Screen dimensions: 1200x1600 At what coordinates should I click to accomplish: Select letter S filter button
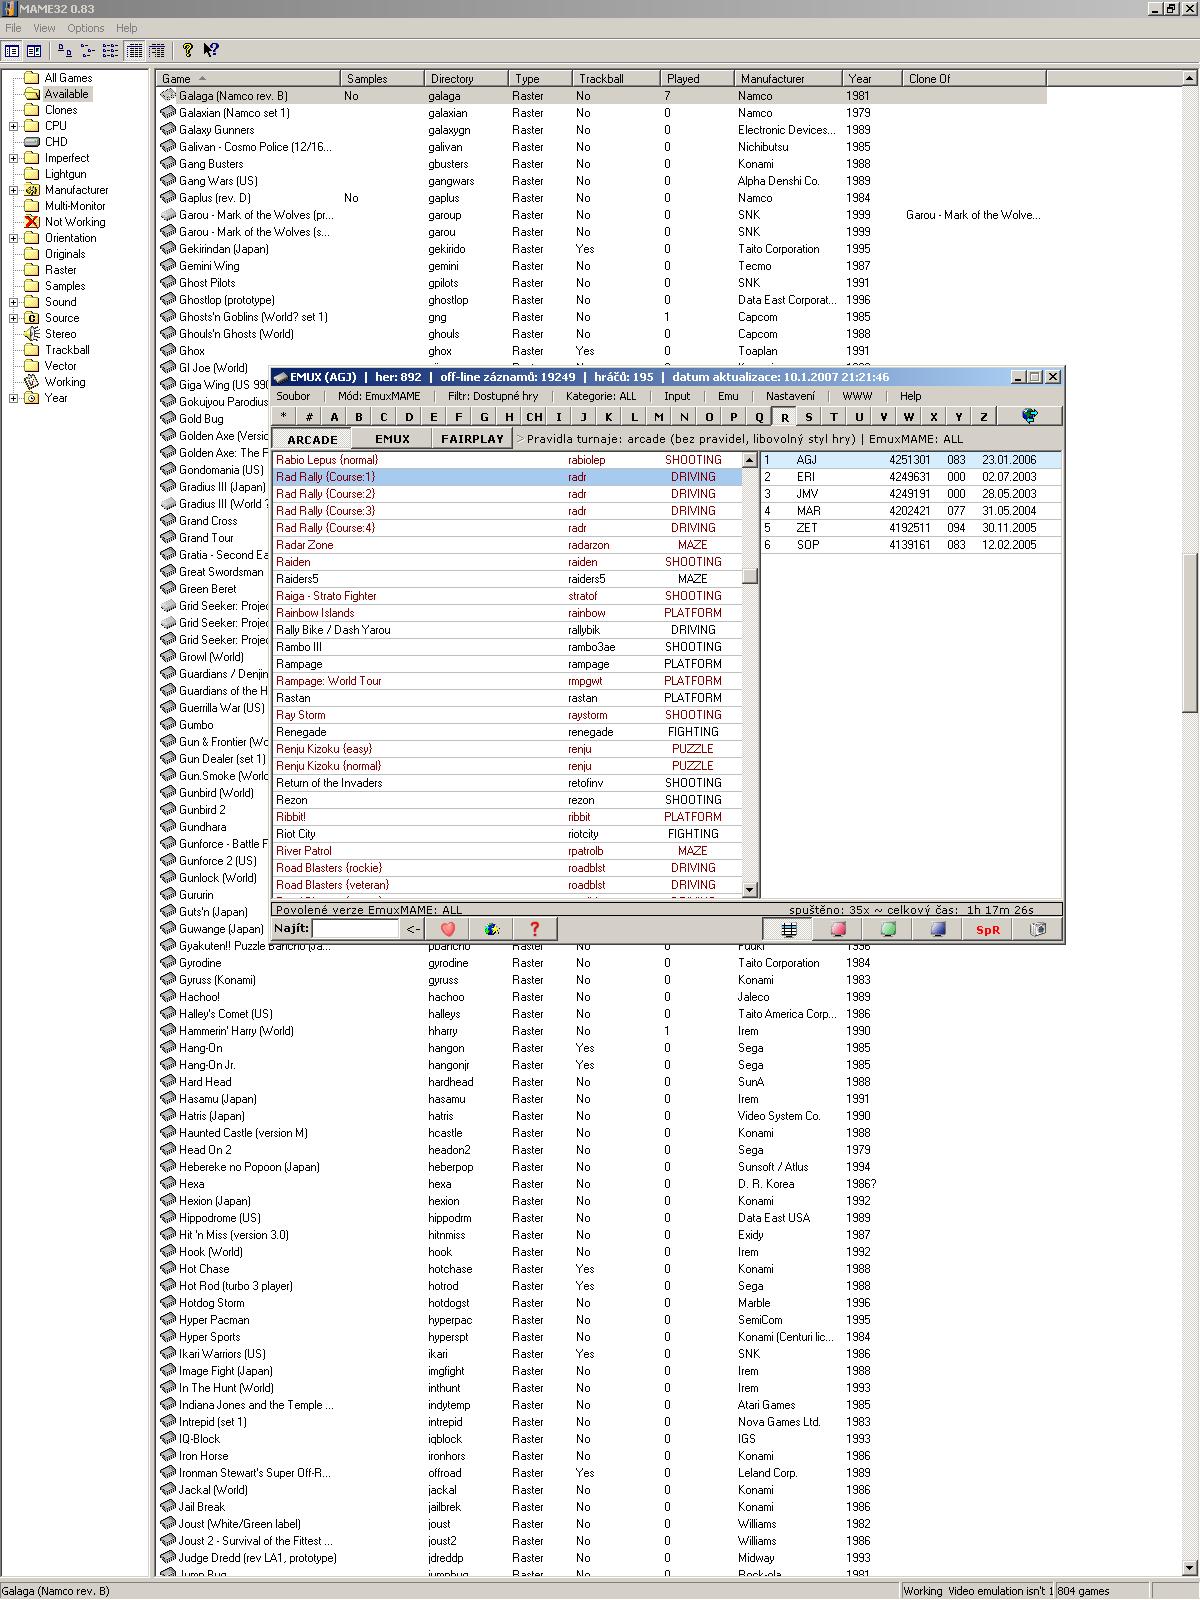[x=809, y=417]
